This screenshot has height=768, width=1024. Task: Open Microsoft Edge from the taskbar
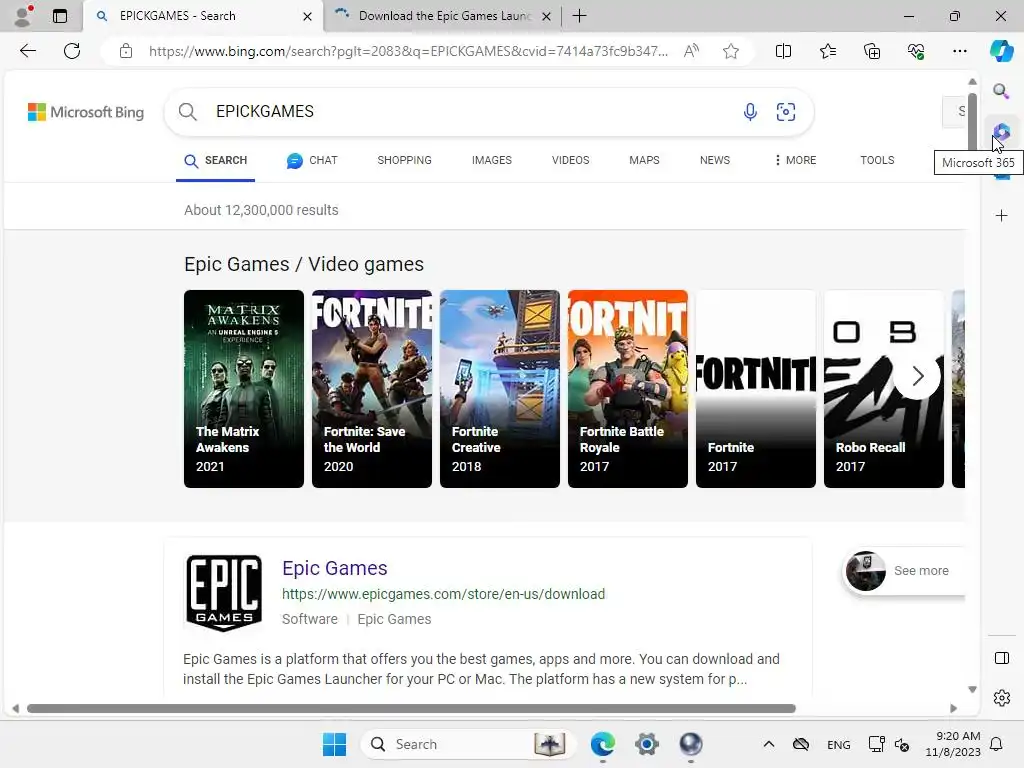[x=602, y=744]
